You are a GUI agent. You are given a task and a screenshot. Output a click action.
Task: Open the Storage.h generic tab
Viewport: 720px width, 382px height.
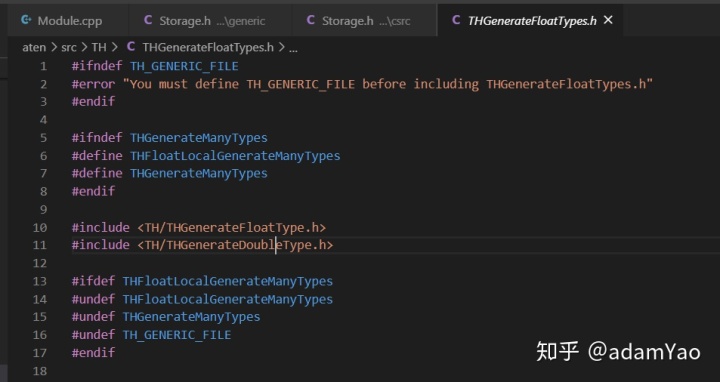coord(210,21)
